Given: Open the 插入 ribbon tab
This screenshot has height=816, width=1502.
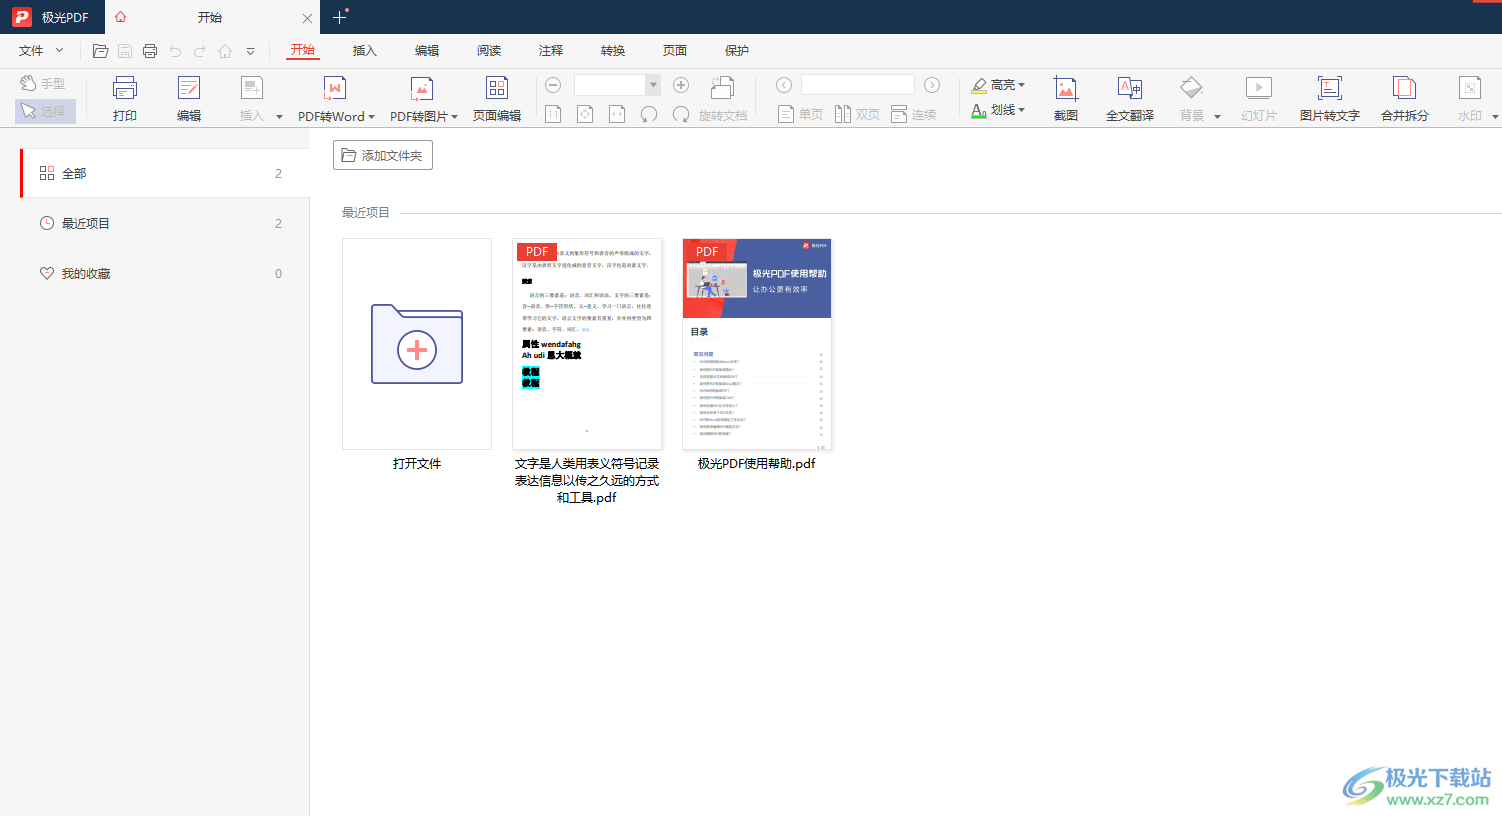Looking at the screenshot, I should [365, 50].
